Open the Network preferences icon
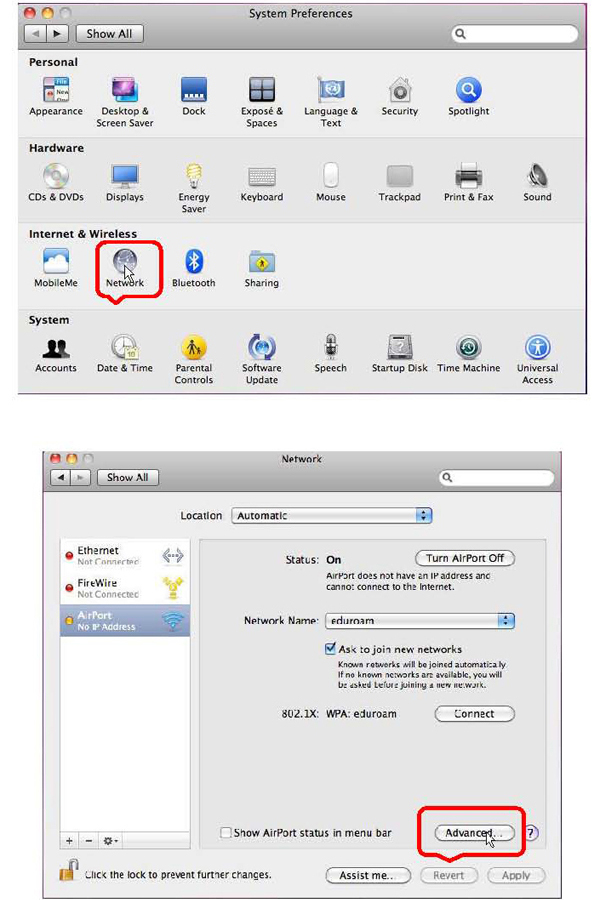600x900 pixels. point(125,263)
